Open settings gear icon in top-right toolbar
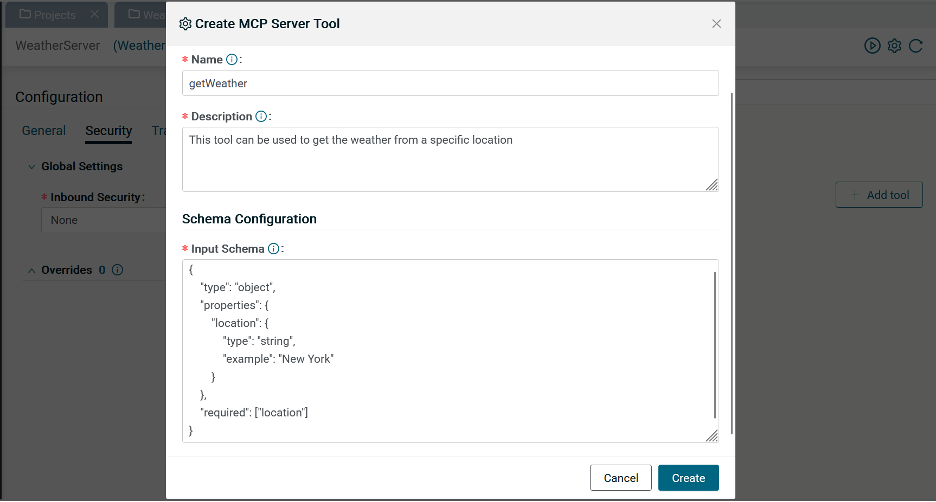 [894, 46]
